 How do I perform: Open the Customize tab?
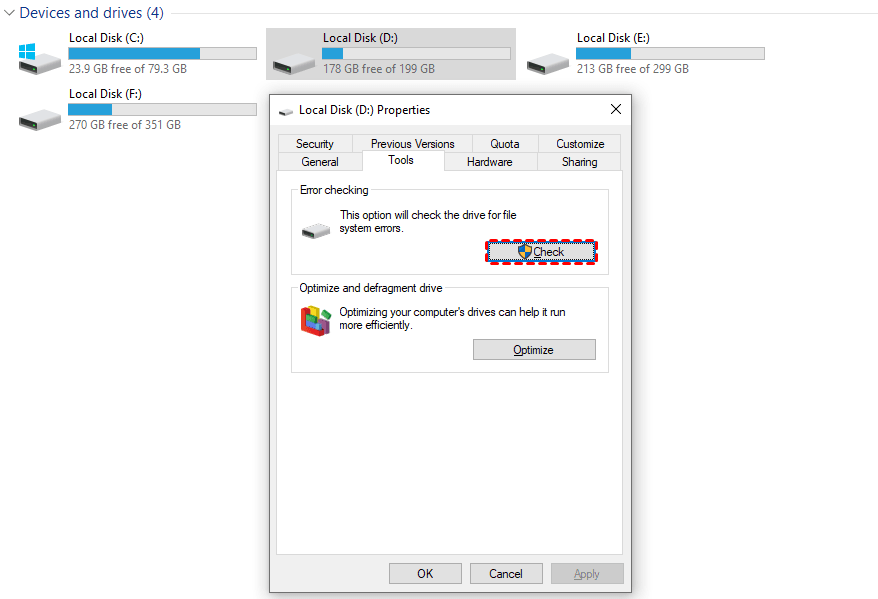[x=580, y=144]
